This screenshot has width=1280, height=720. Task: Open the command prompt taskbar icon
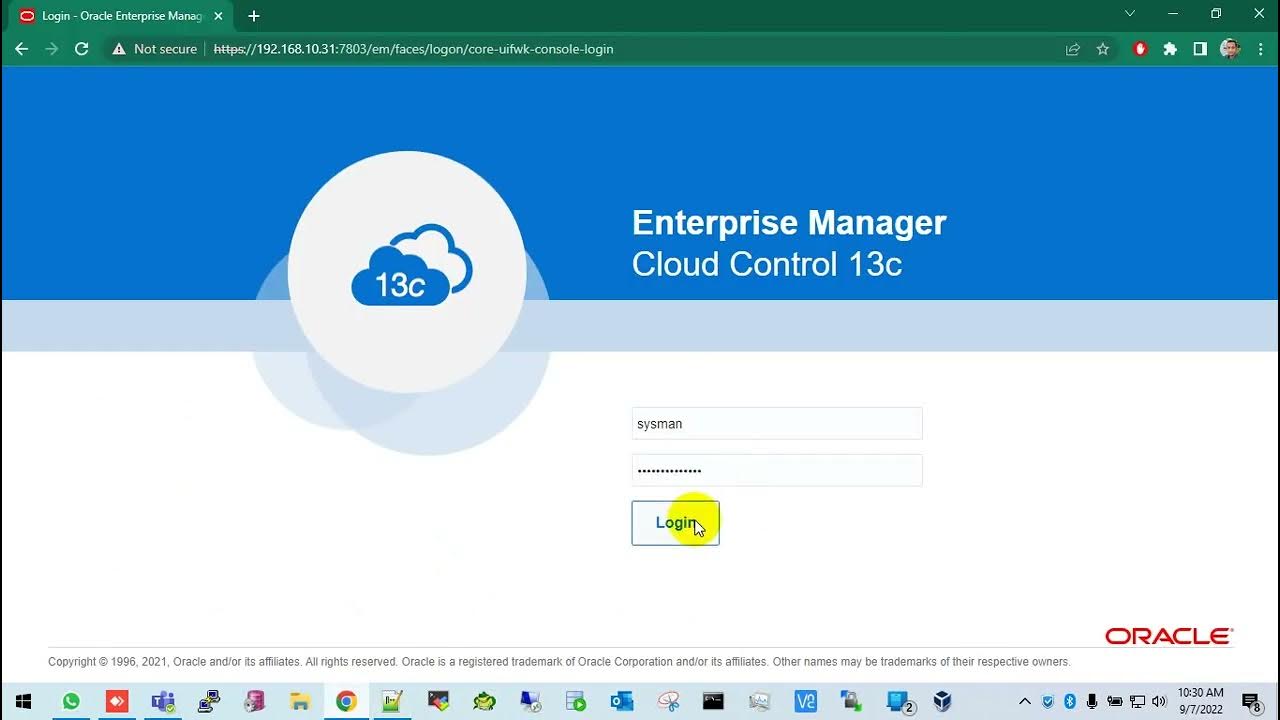click(x=713, y=702)
